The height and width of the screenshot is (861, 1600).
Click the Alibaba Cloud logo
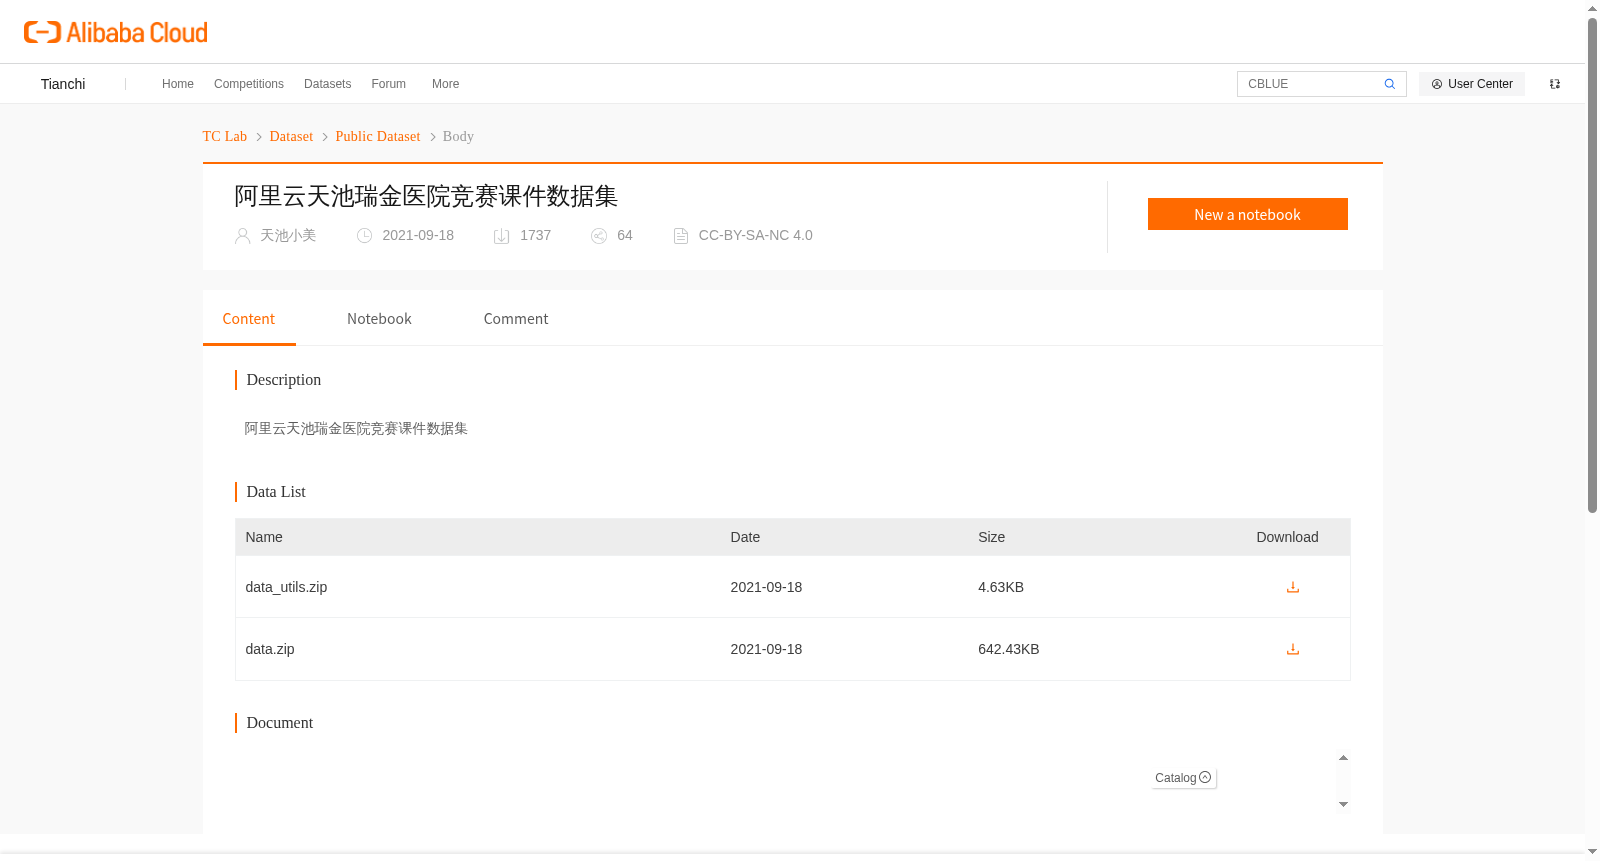coord(116,32)
